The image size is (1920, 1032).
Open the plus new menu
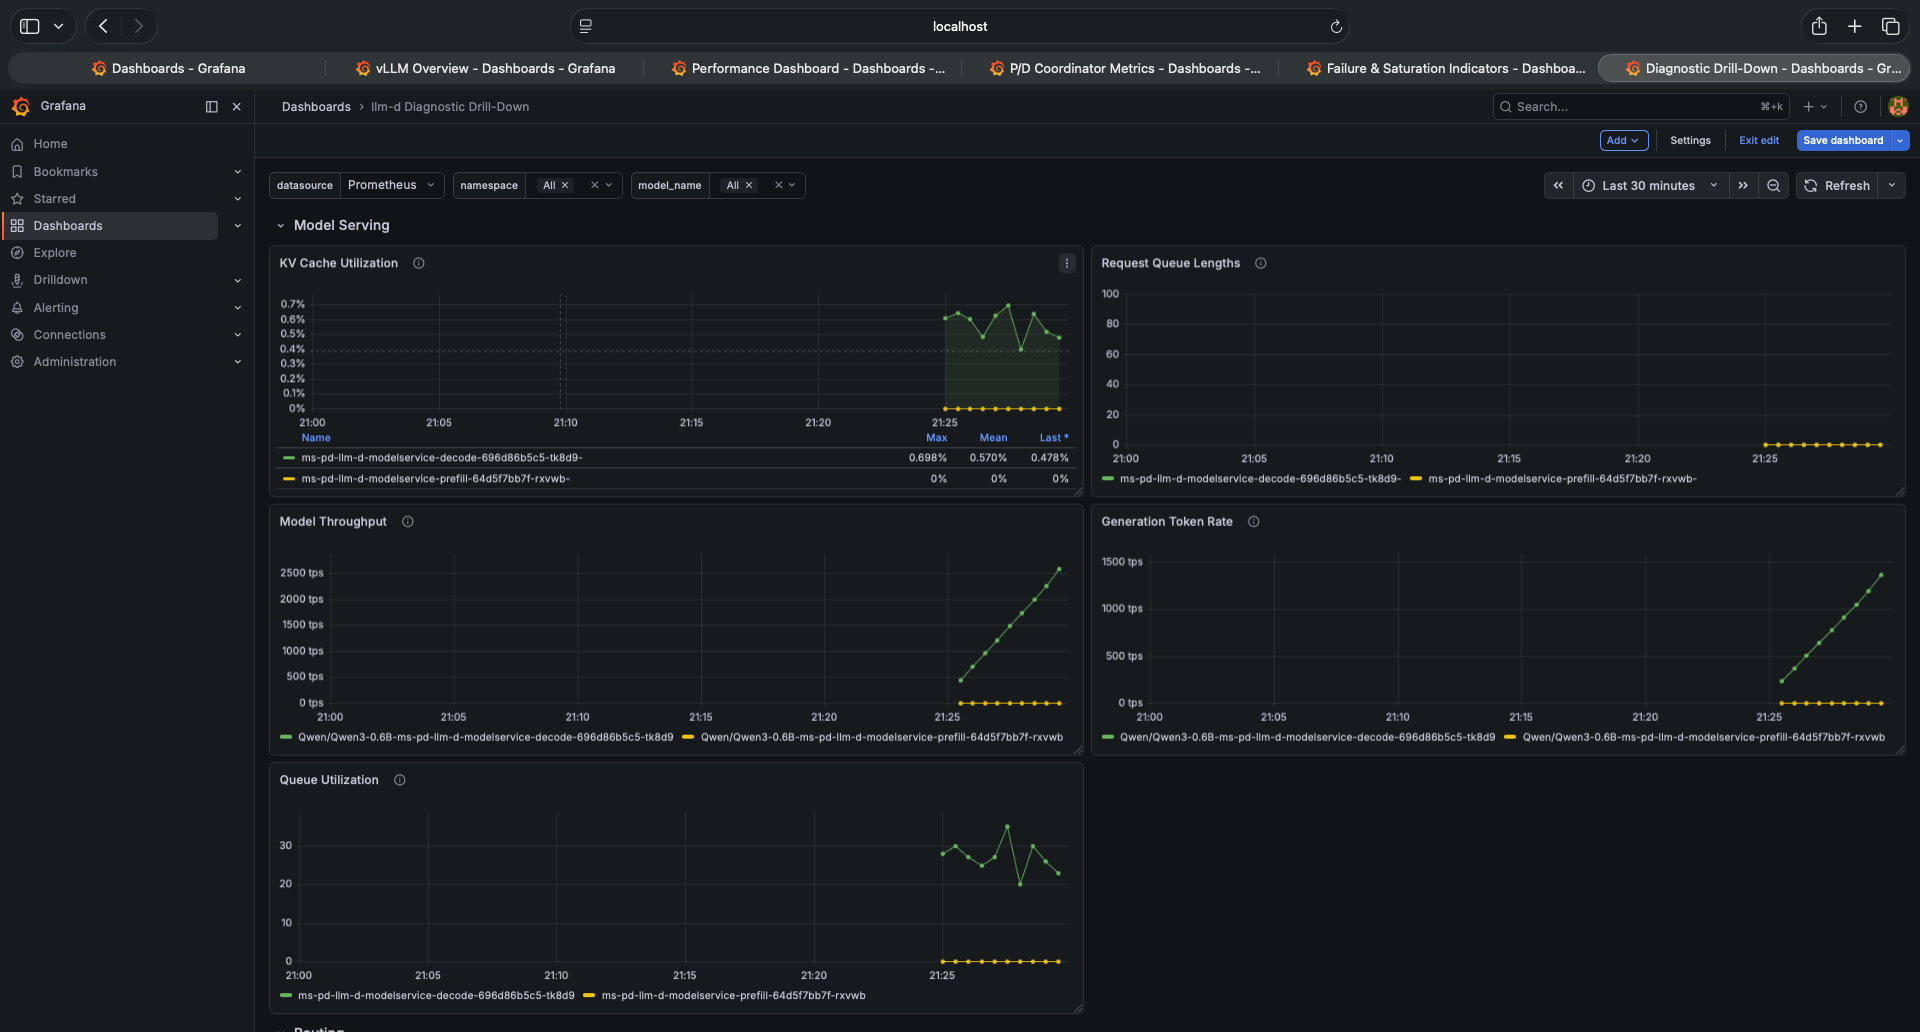[1815, 107]
